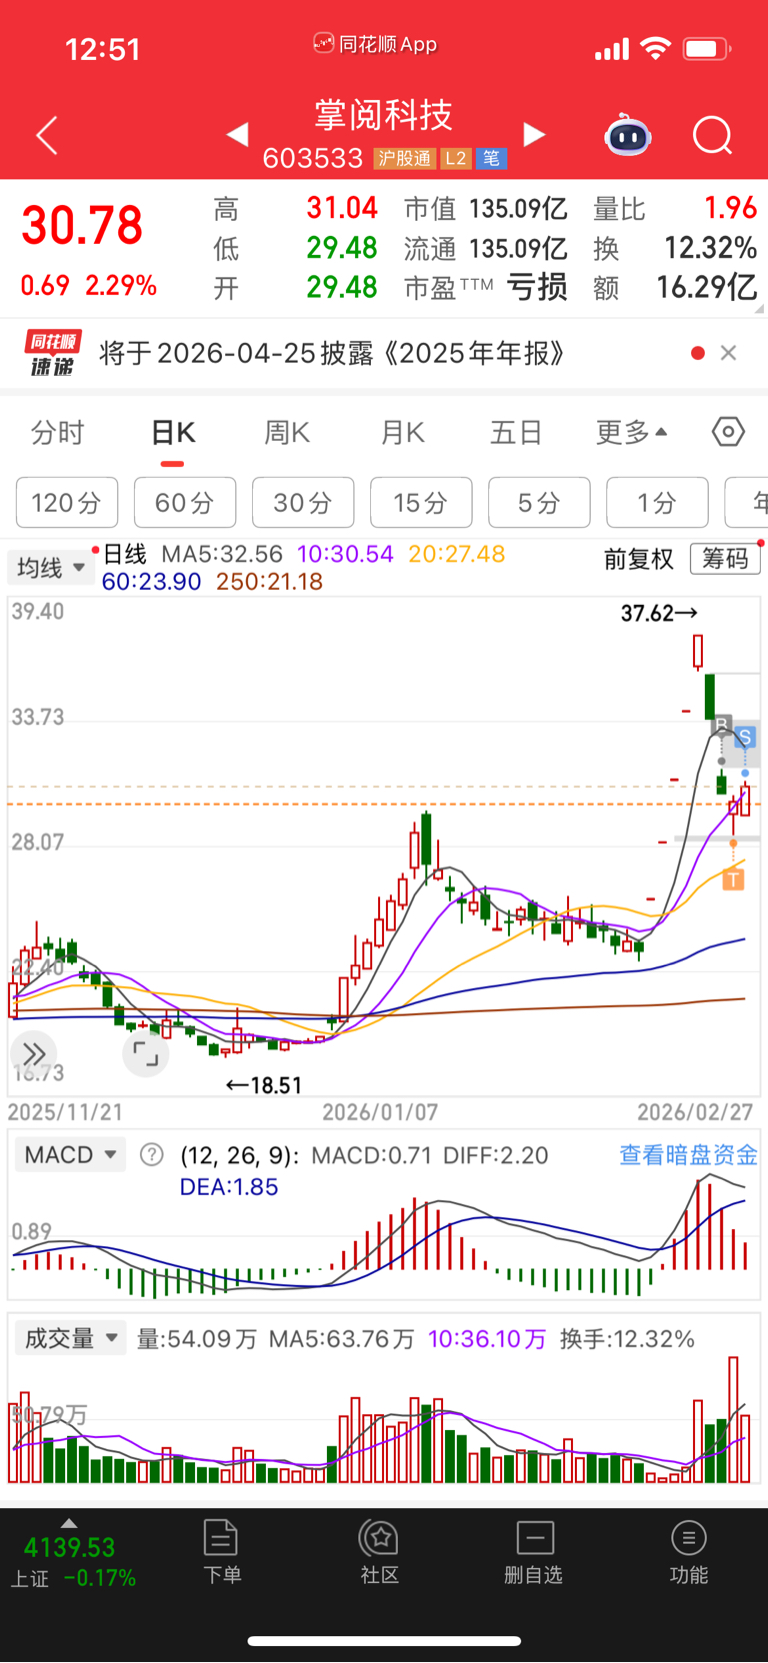Tap the 量:54.09万 volume label
768x1663 pixels.
click(197, 1339)
